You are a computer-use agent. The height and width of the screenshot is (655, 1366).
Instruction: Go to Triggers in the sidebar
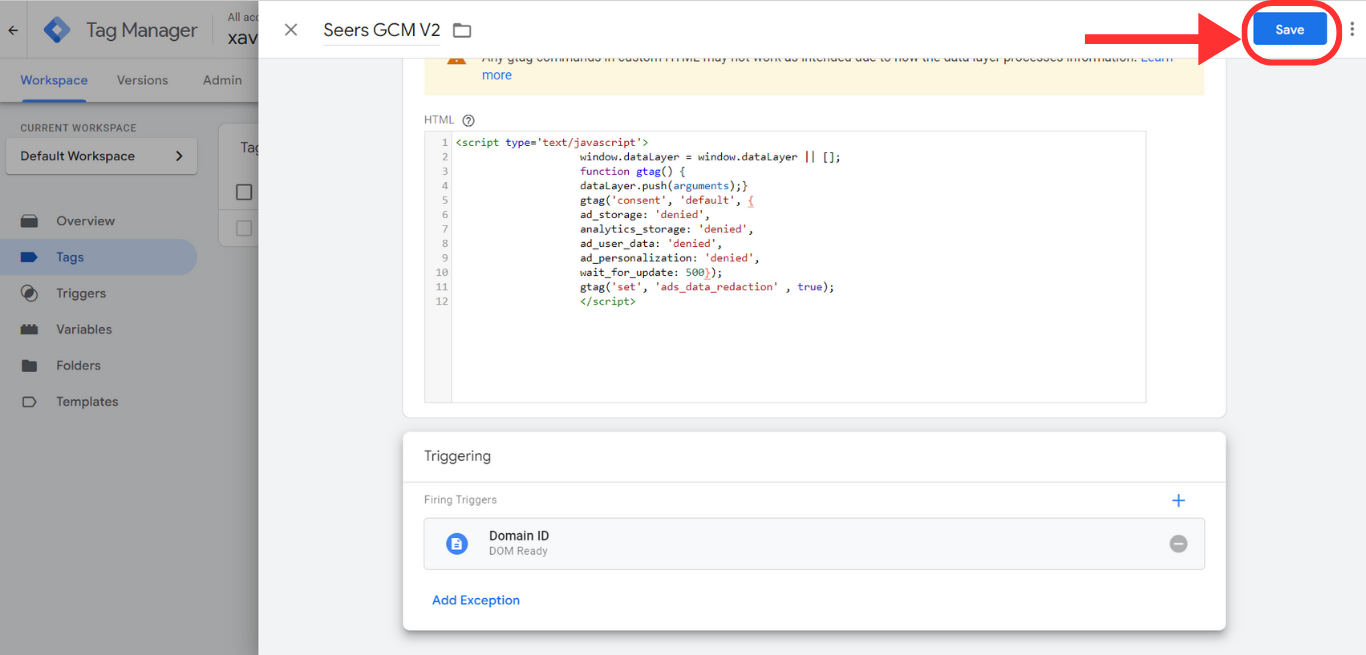point(81,293)
